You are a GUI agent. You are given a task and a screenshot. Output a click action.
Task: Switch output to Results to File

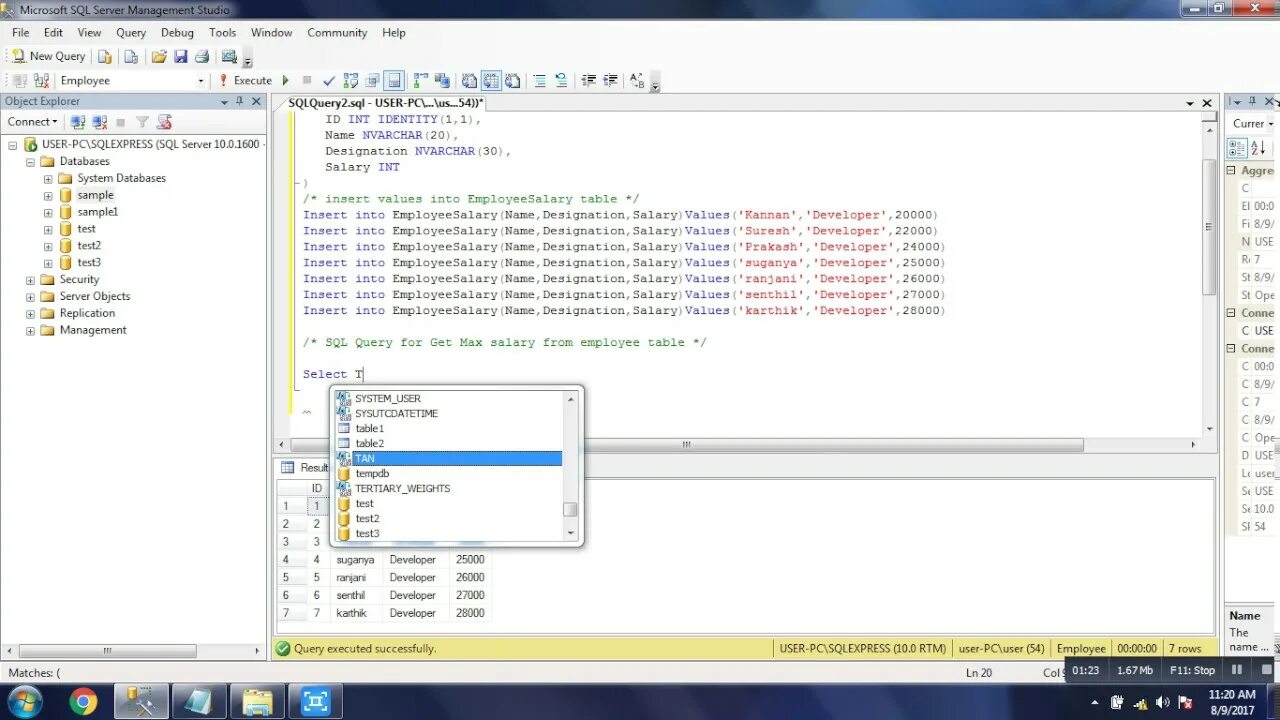coord(512,80)
